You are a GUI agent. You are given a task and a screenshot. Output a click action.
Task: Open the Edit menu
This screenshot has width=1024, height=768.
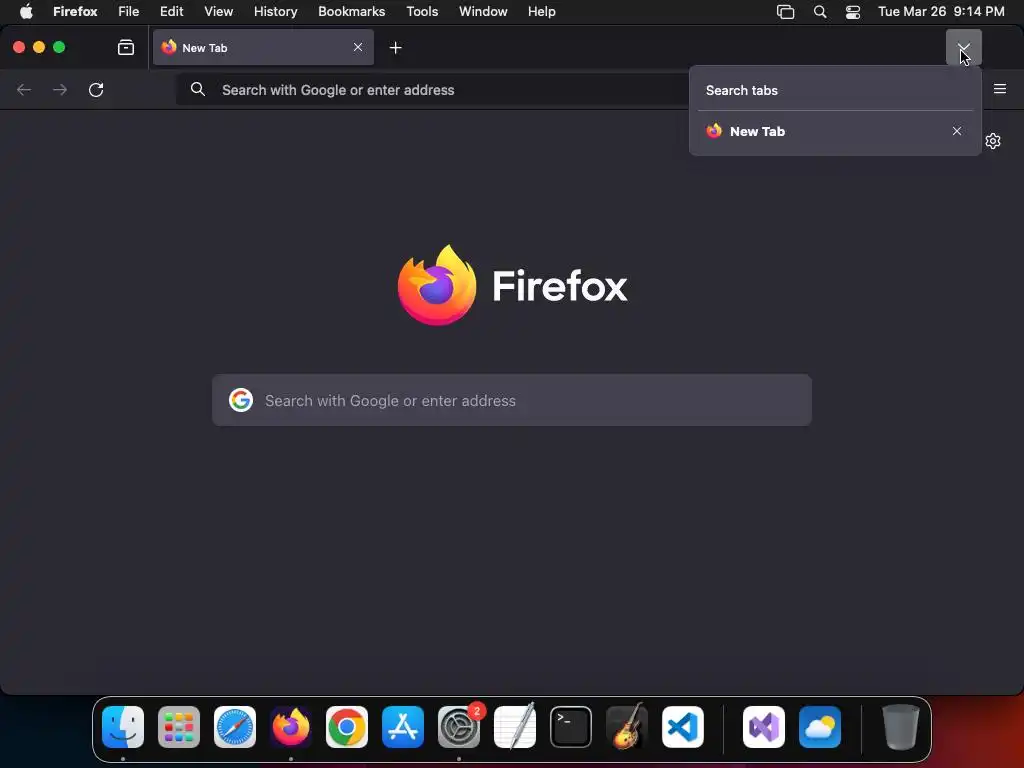pos(172,12)
